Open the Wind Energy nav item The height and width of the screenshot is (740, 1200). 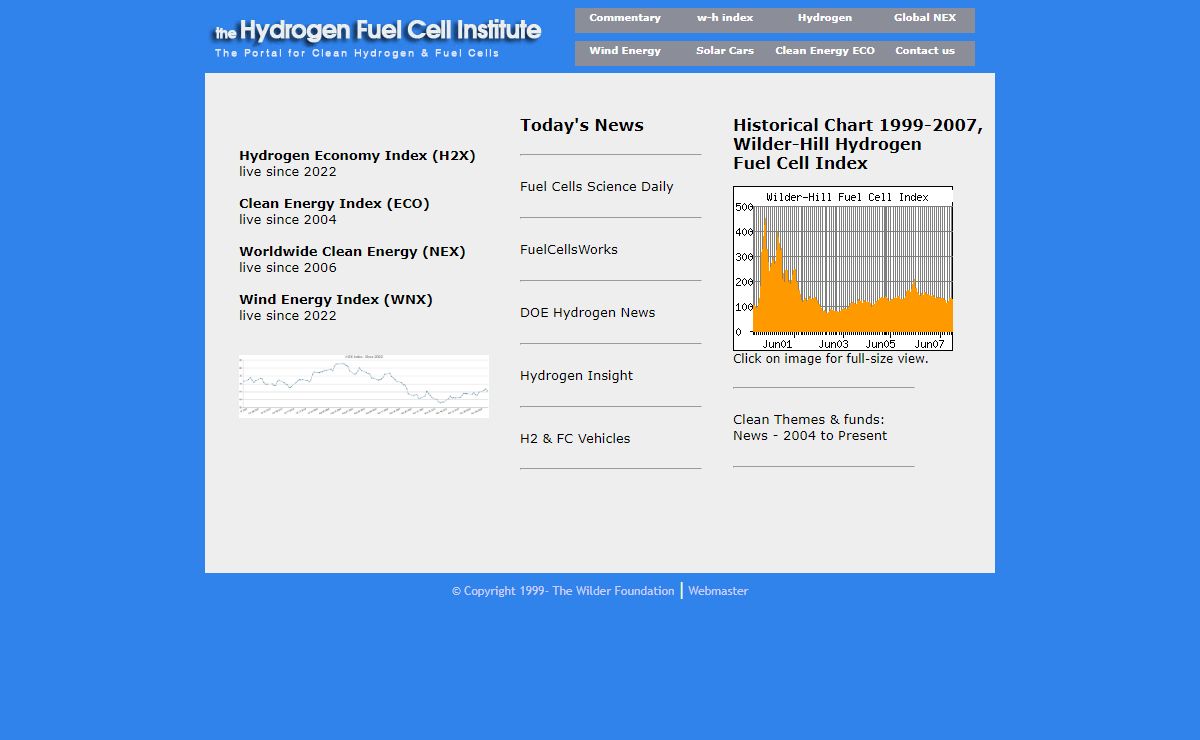click(625, 52)
